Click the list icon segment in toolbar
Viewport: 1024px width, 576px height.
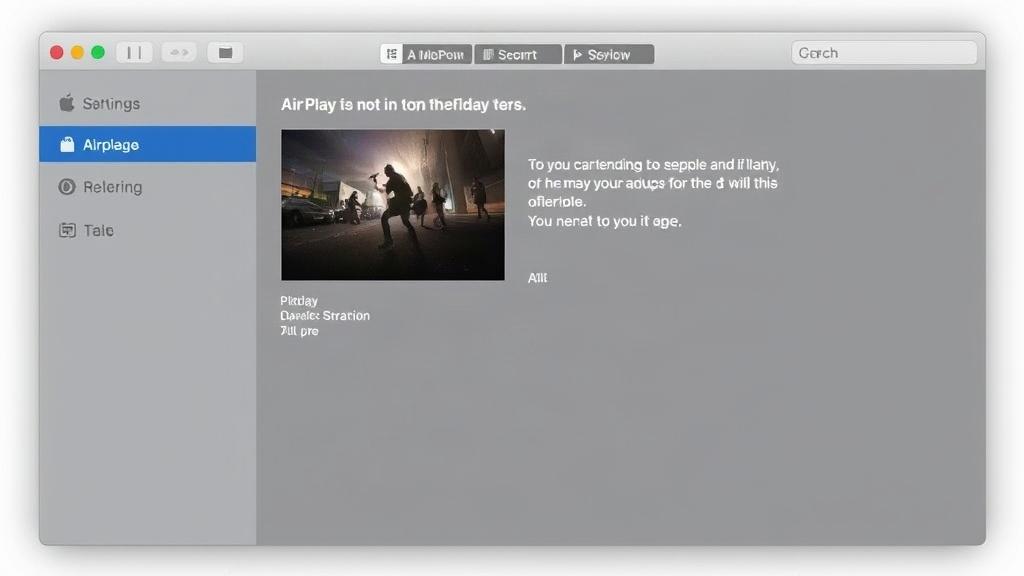coord(391,54)
